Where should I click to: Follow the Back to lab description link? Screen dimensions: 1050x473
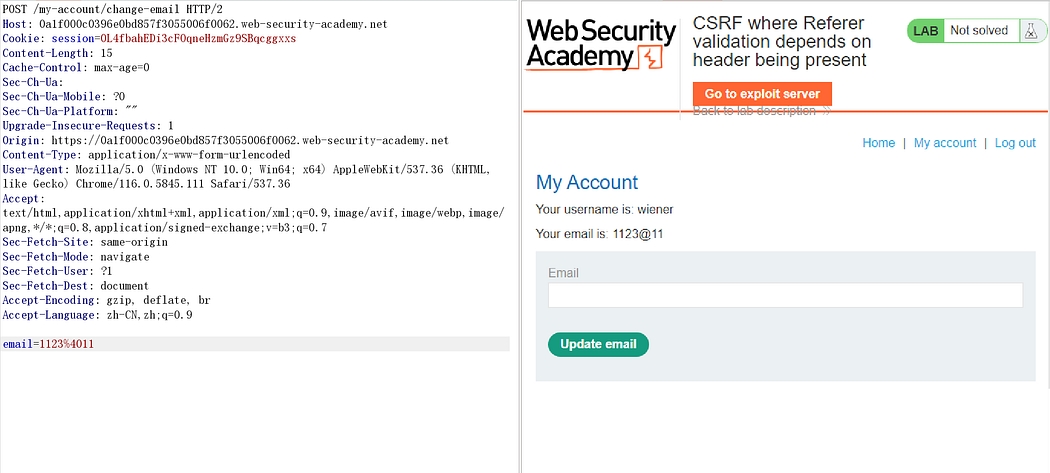[x=762, y=111]
